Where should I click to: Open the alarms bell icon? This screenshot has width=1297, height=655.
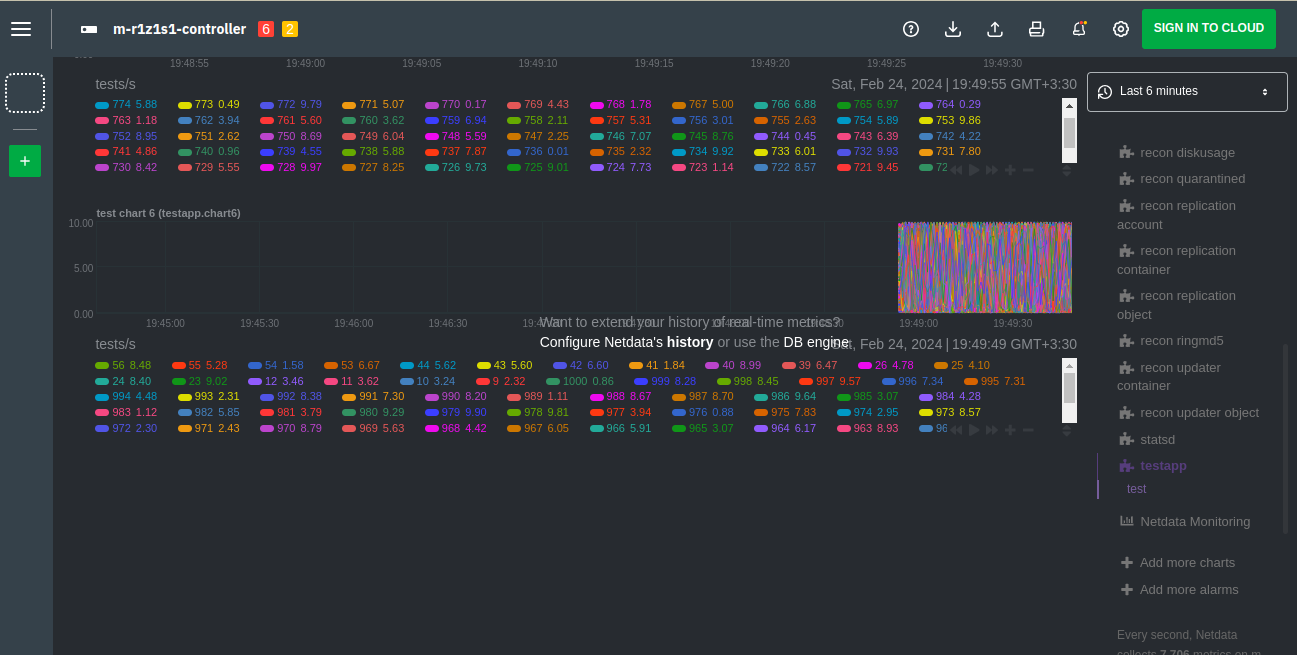[1079, 29]
